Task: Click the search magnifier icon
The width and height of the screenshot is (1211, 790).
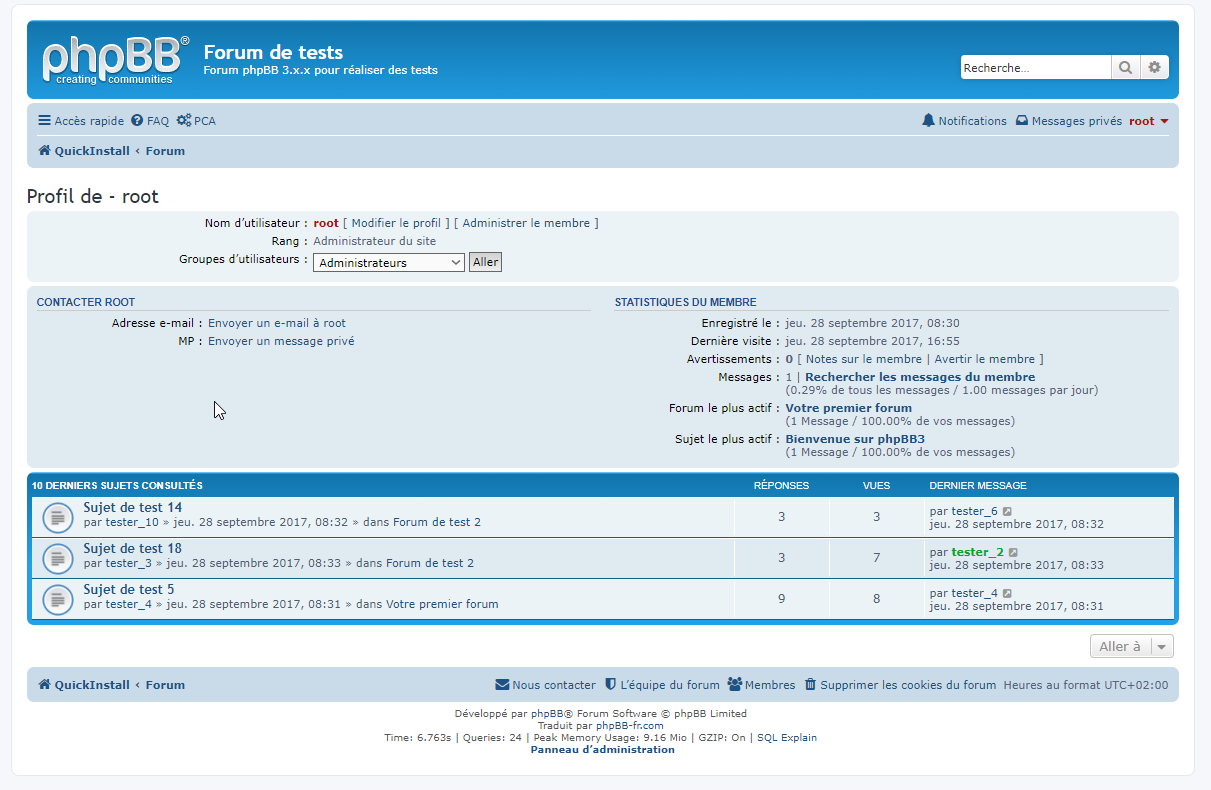Action: [x=1125, y=68]
